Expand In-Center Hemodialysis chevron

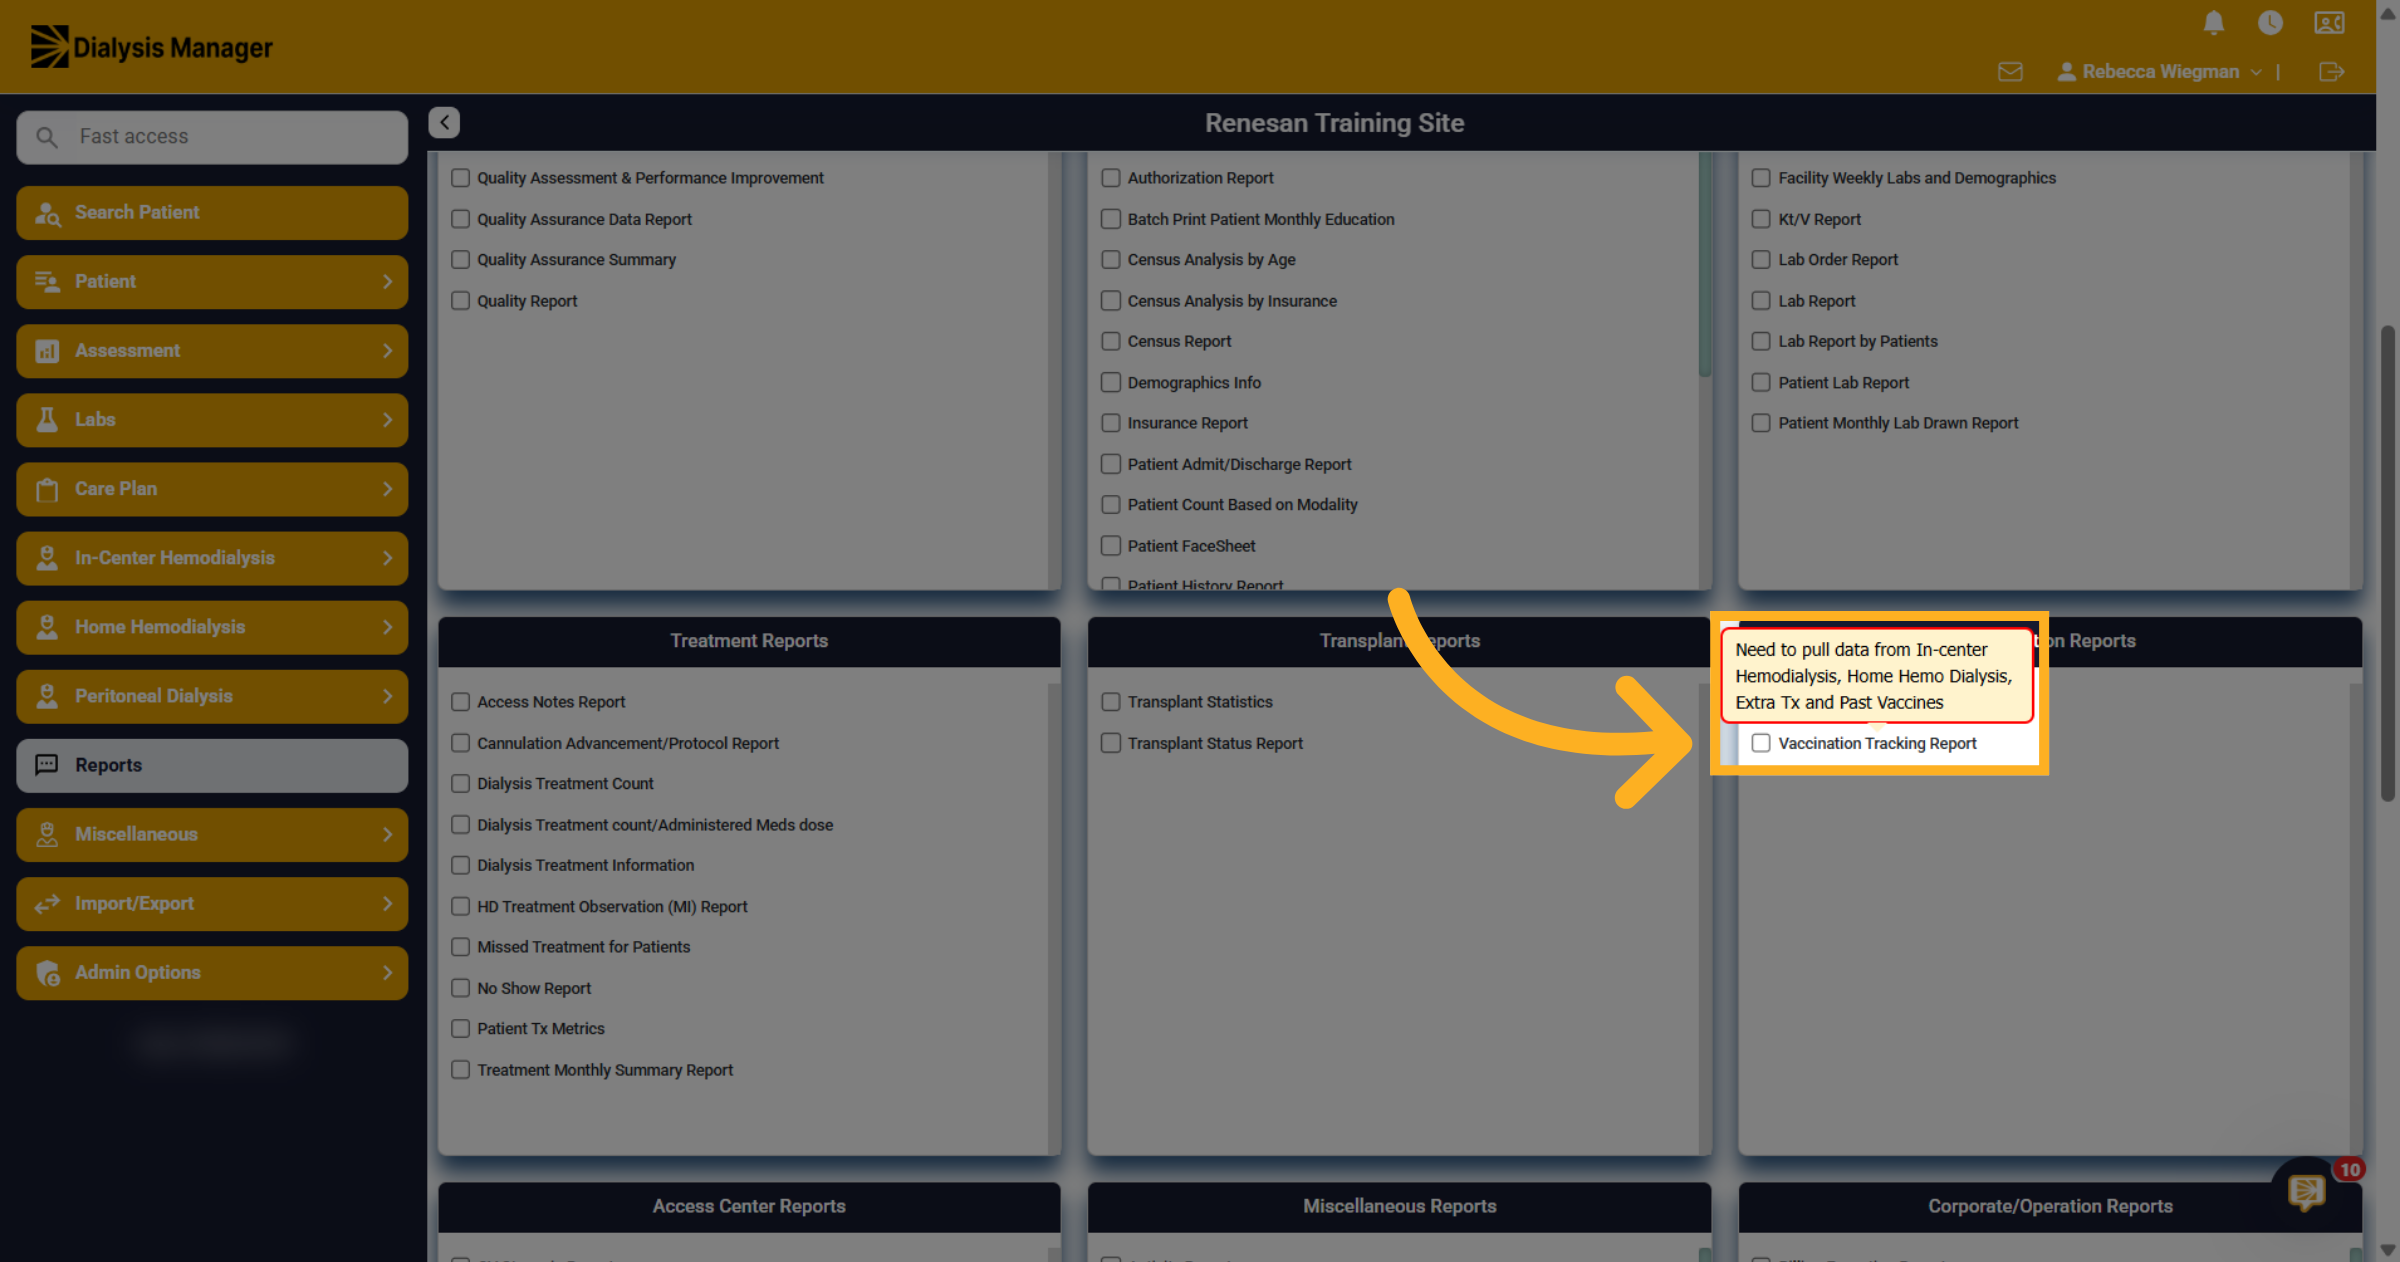tap(388, 558)
